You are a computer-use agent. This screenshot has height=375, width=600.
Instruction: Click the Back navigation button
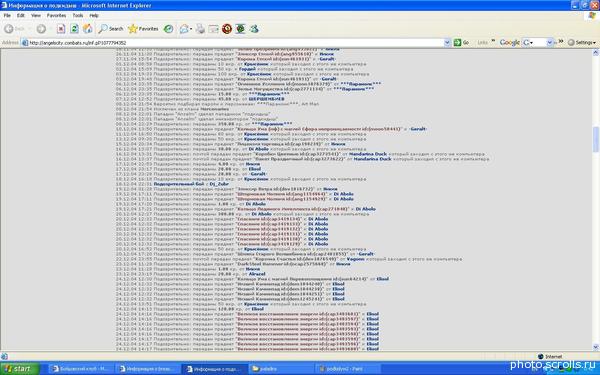[14, 29]
